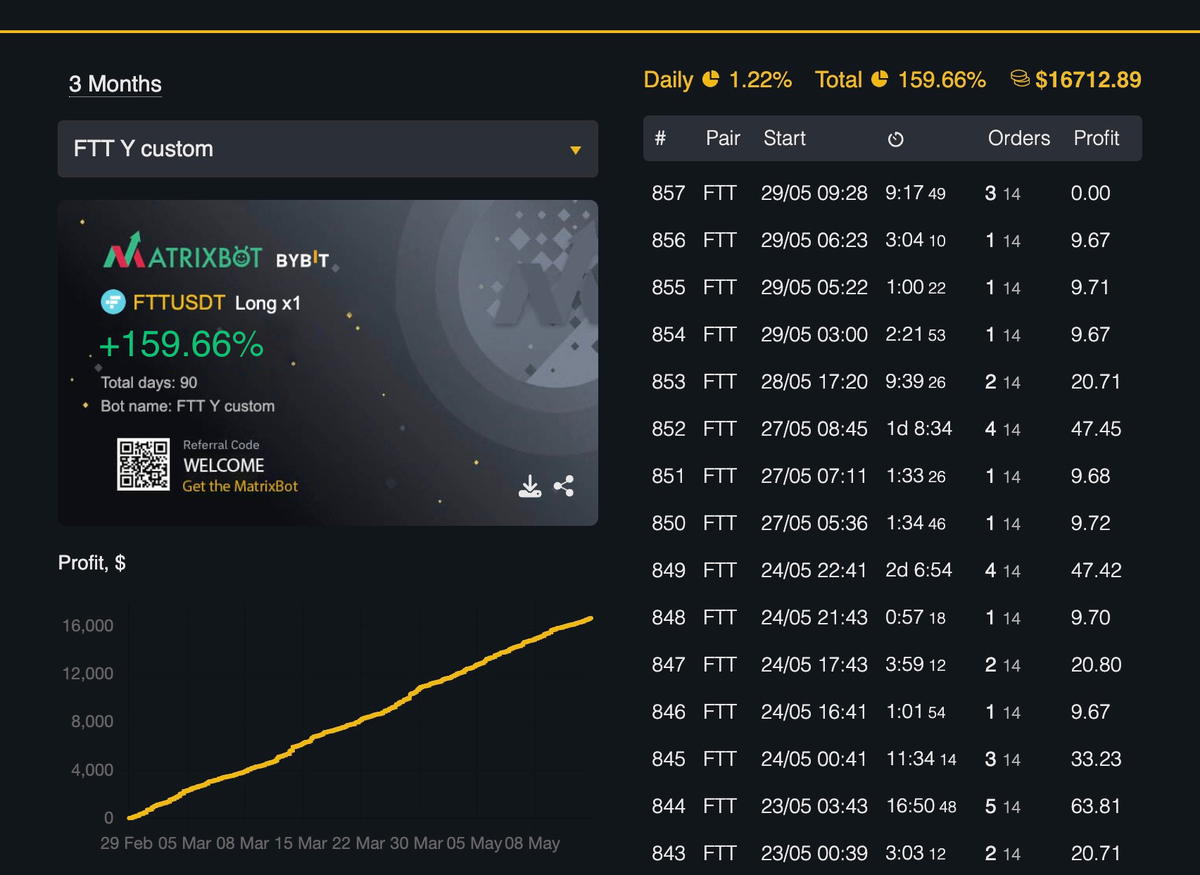Viewport: 1200px width, 875px height.
Task: Click the WELCOME referral code
Action: [224, 465]
